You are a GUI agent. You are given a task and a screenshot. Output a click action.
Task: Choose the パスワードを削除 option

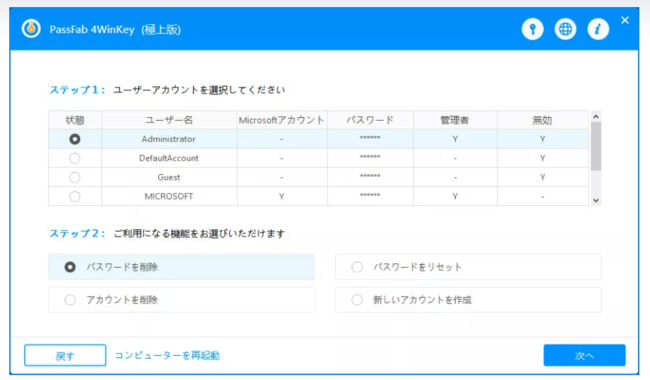182,267
